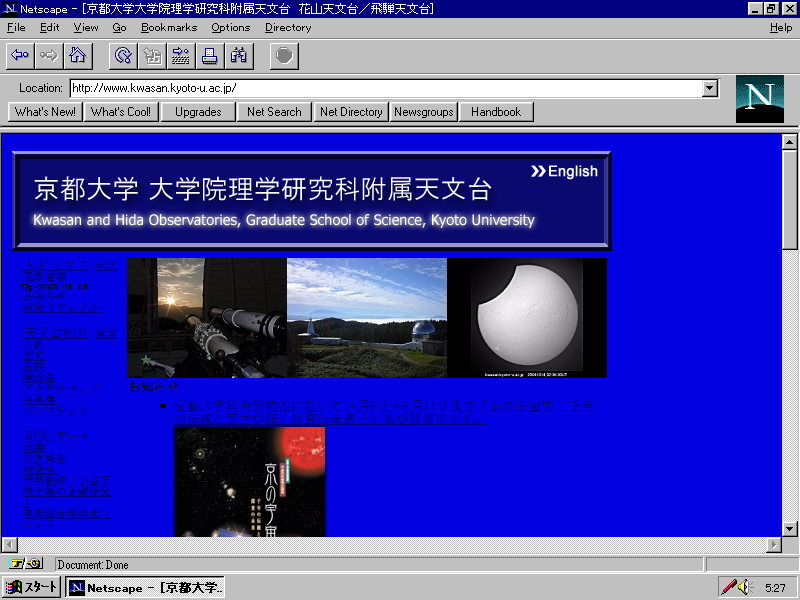The image size is (800, 600).
Task: Click the Net Directory button
Action: click(x=351, y=112)
